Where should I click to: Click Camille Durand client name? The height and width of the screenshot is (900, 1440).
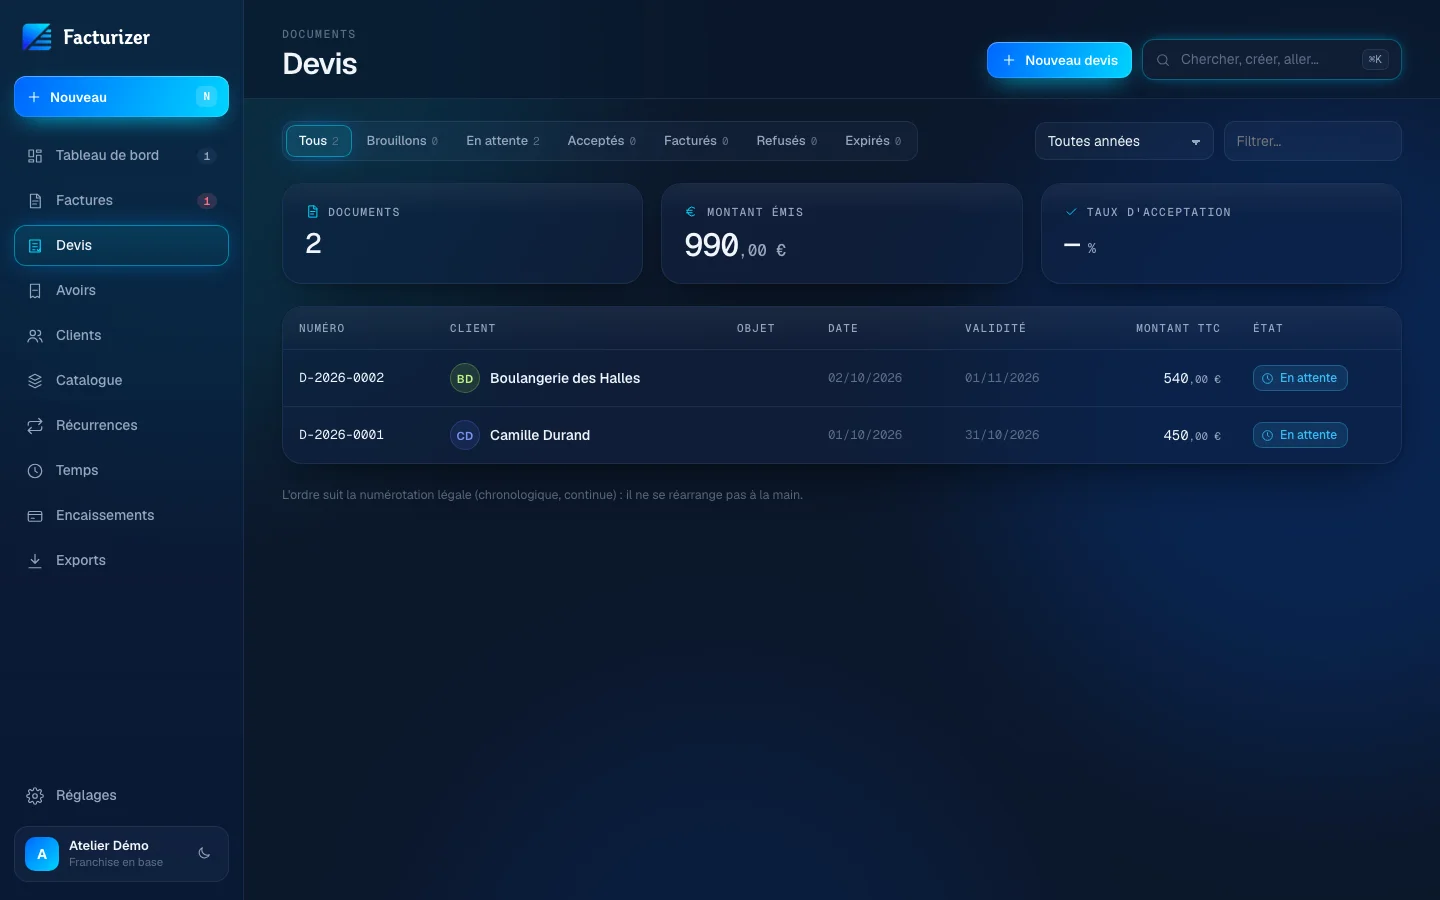click(540, 435)
